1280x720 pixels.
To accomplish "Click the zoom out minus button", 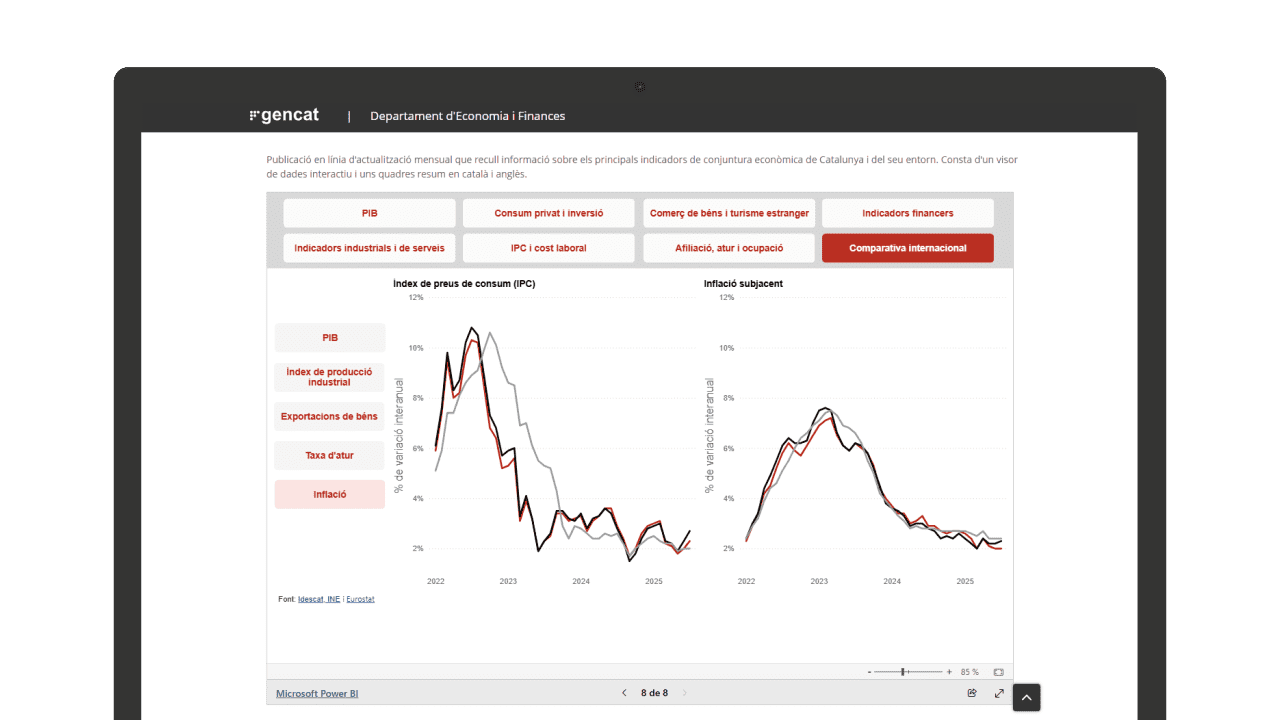I will (x=869, y=672).
